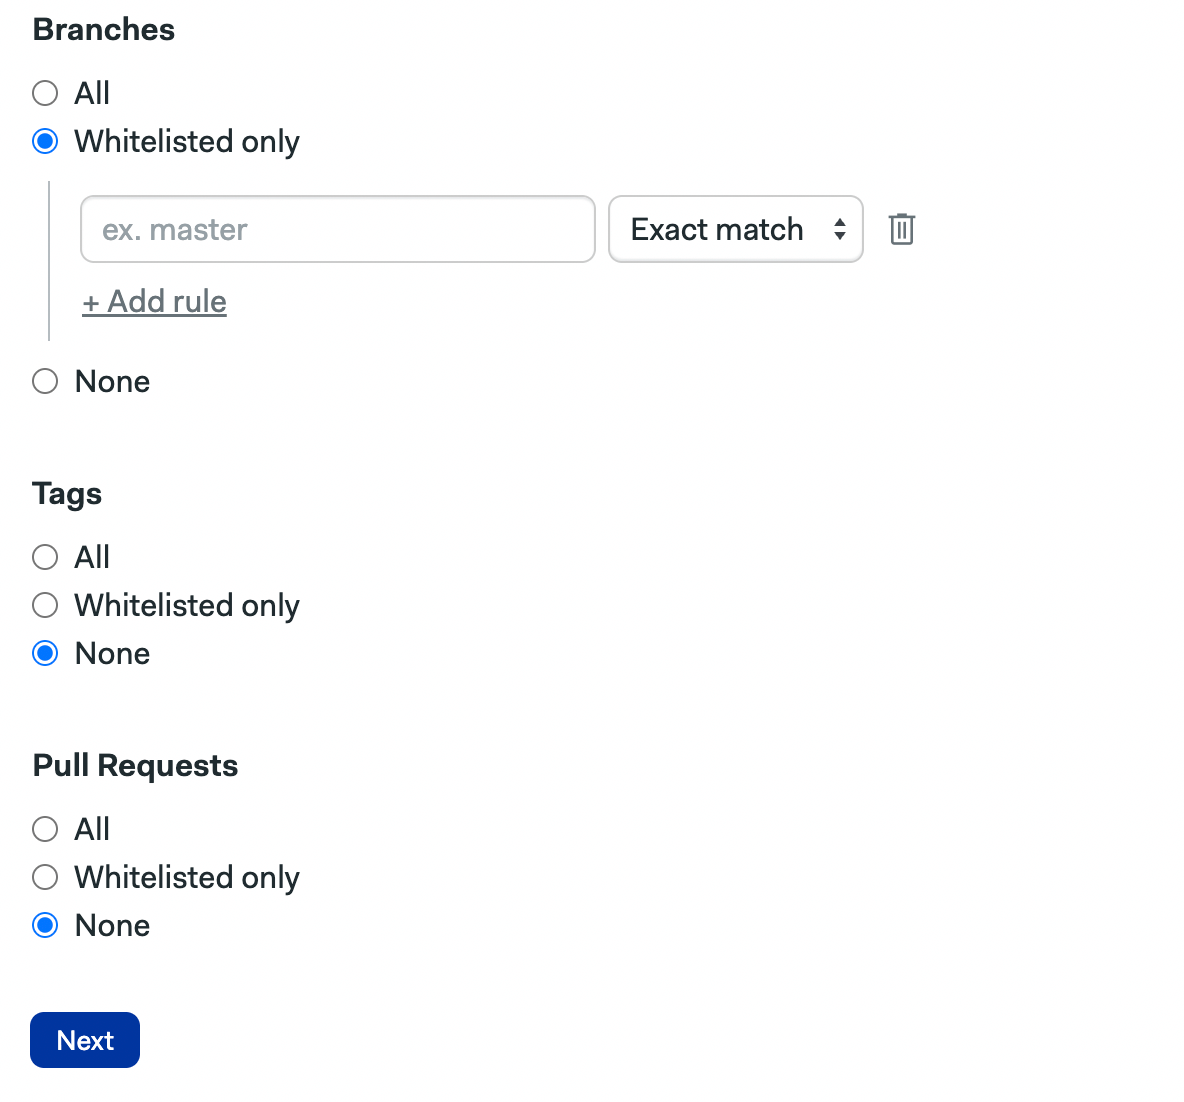Remove the whitelist entry with the delete icon

pos(901,229)
